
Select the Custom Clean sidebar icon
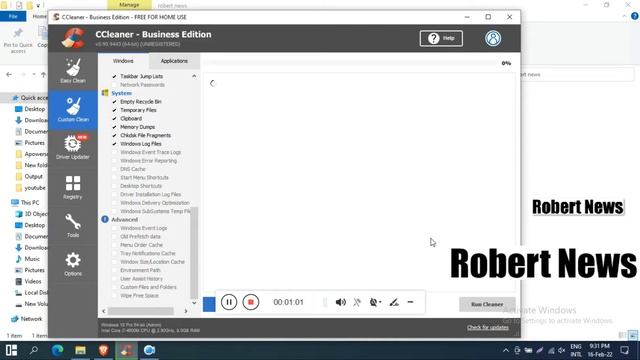(x=73, y=110)
